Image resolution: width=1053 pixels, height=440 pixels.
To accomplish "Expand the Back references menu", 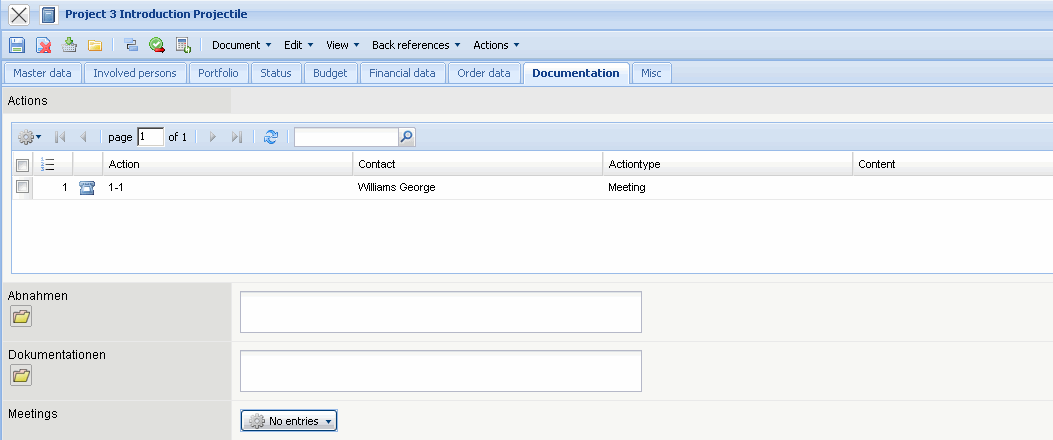I will [x=416, y=45].
